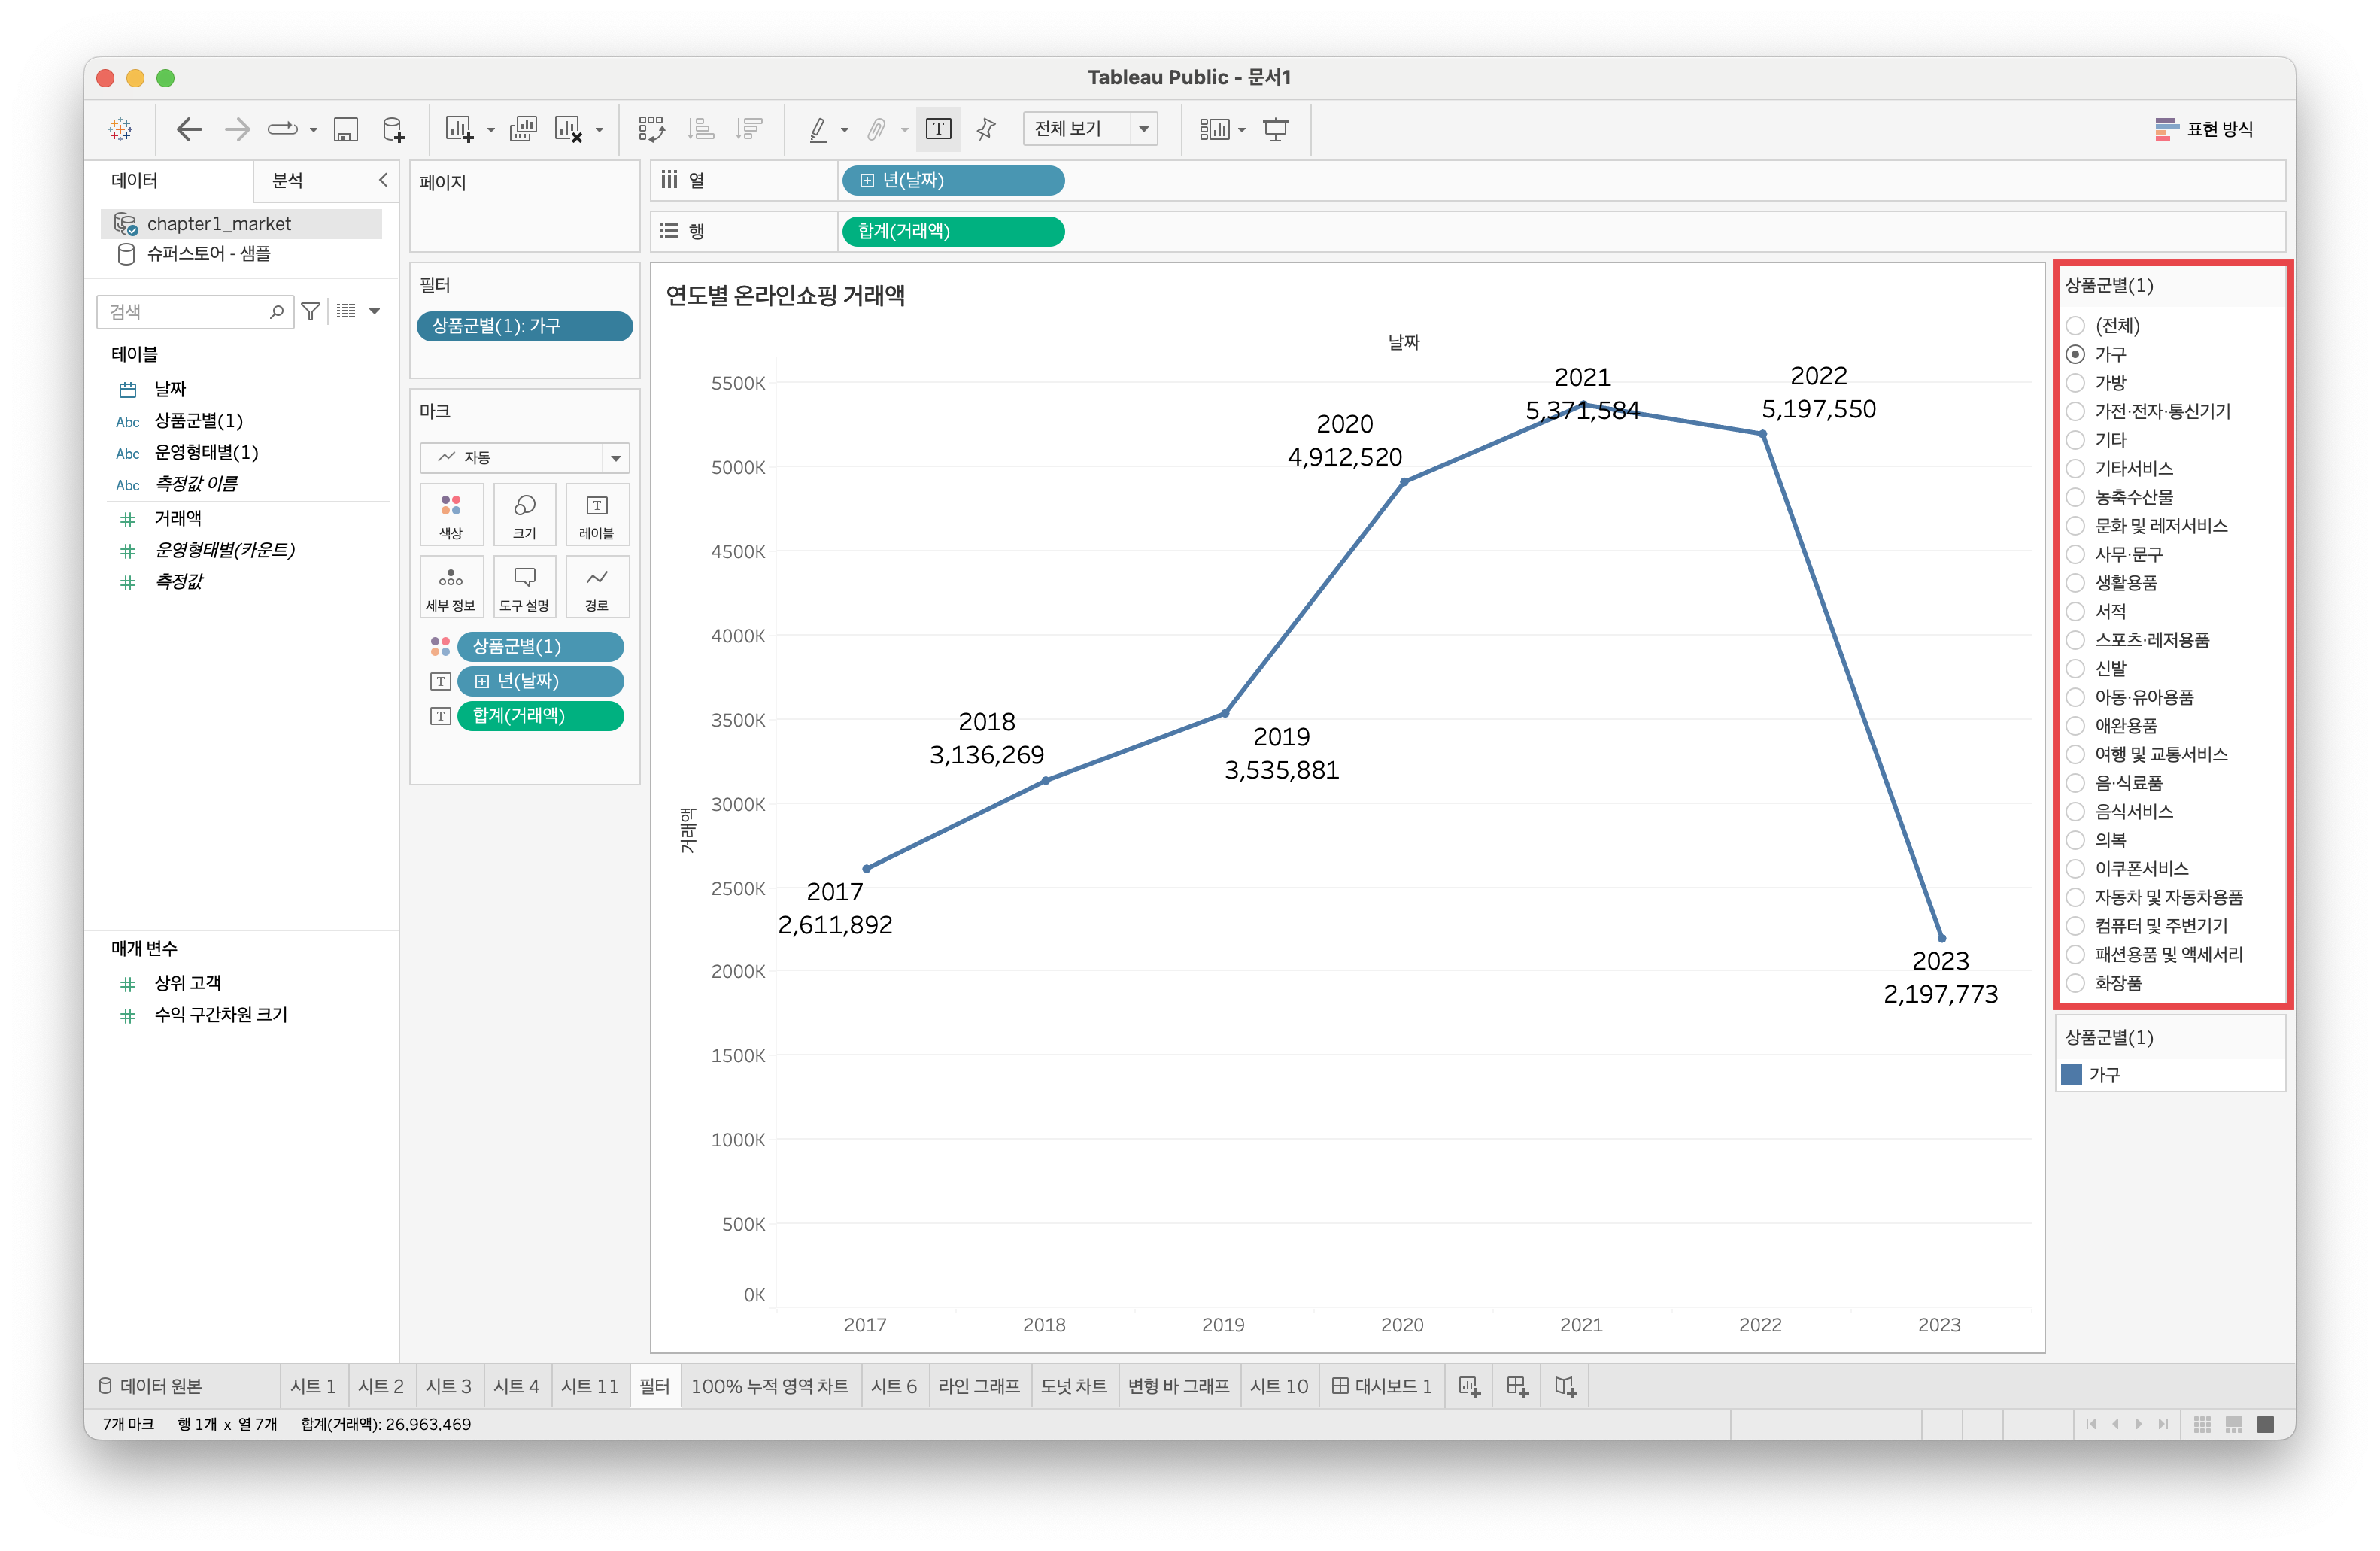Open the 도넛 차트 sheet tab
Image resolution: width=2380 pixels, height=1551 pixels.
[x=1073, y=1386]
